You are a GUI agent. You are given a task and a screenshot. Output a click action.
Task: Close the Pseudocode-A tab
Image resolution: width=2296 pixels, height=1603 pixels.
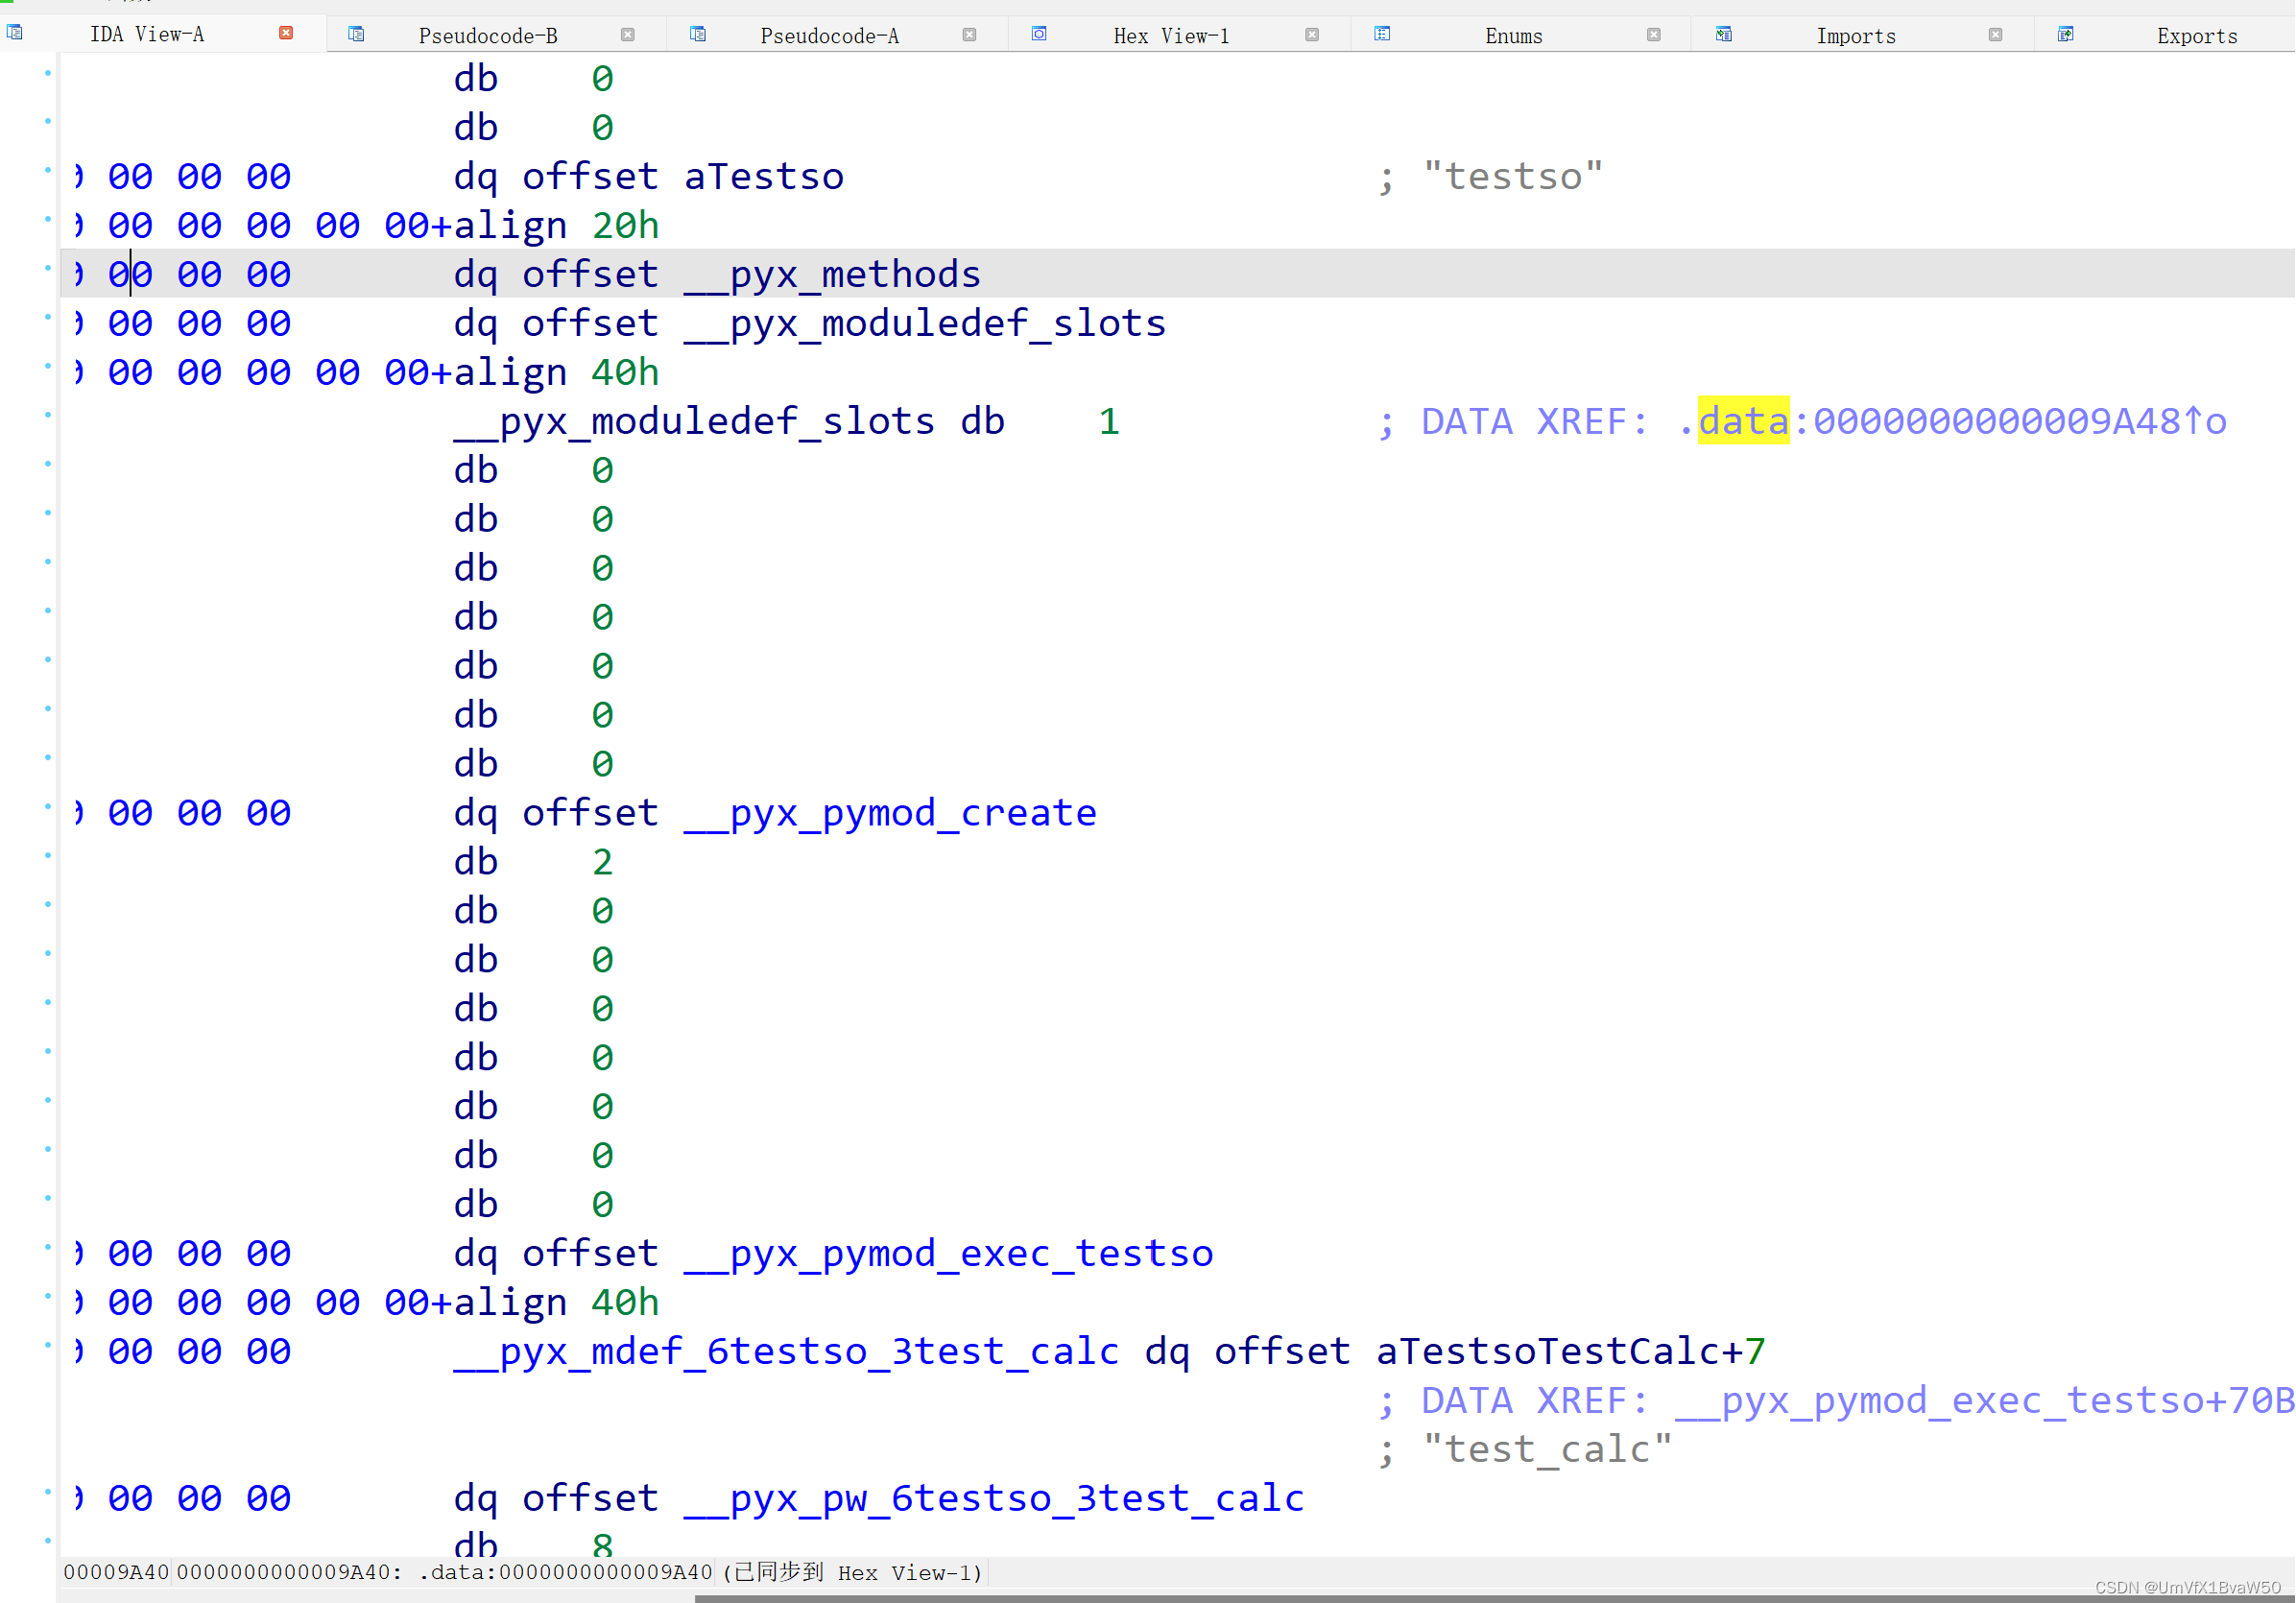tap(969, 34)
